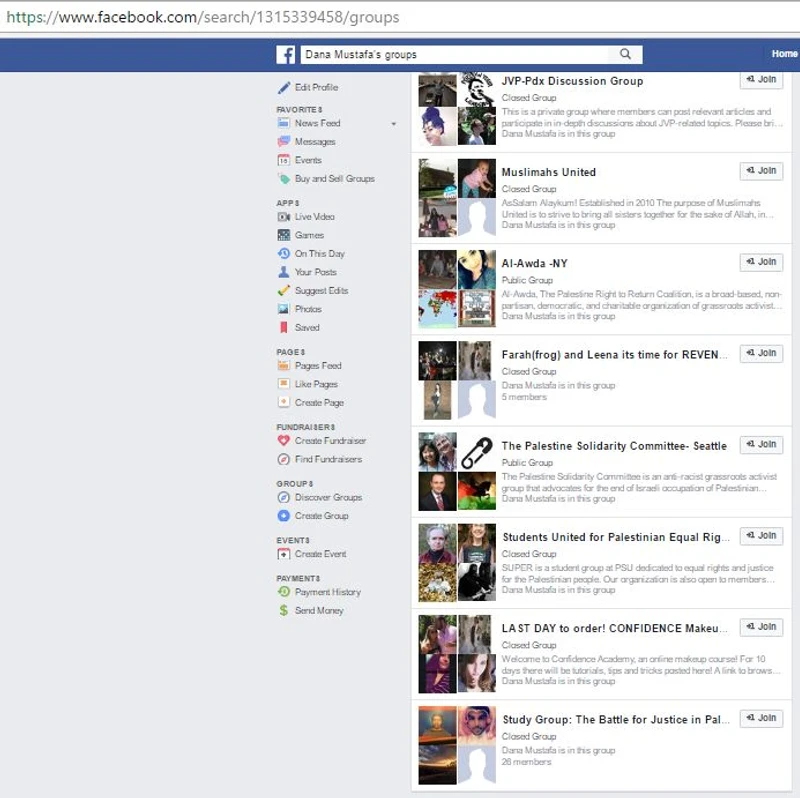This screenshot has height=798, width=800.
Task: Click the Students United group thumbnail collage
Action: point(457,563)
